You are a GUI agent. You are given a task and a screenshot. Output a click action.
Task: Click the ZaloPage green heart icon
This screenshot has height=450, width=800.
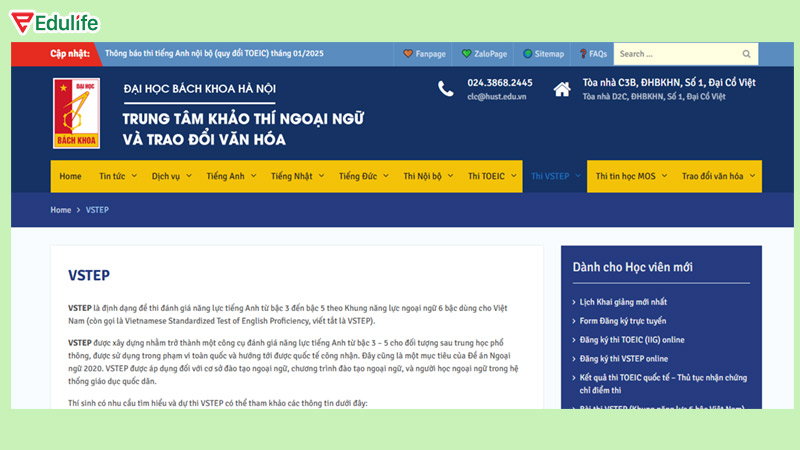click(466, 54)
